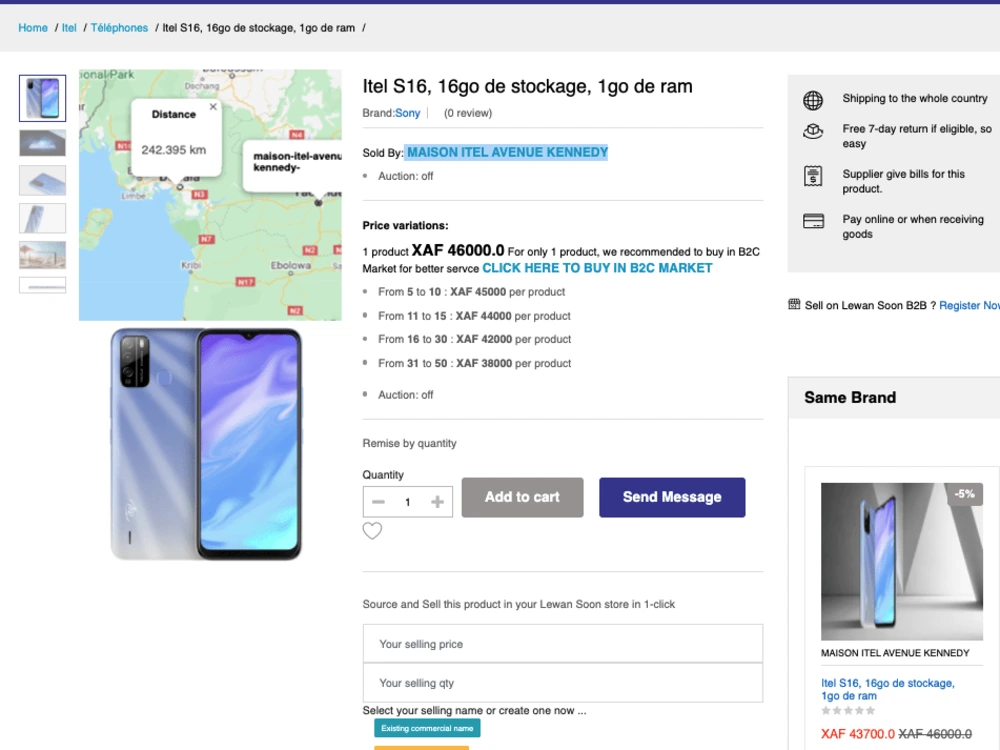
Task: Go to Home breadcrumb
Action: tap(33, 27)
